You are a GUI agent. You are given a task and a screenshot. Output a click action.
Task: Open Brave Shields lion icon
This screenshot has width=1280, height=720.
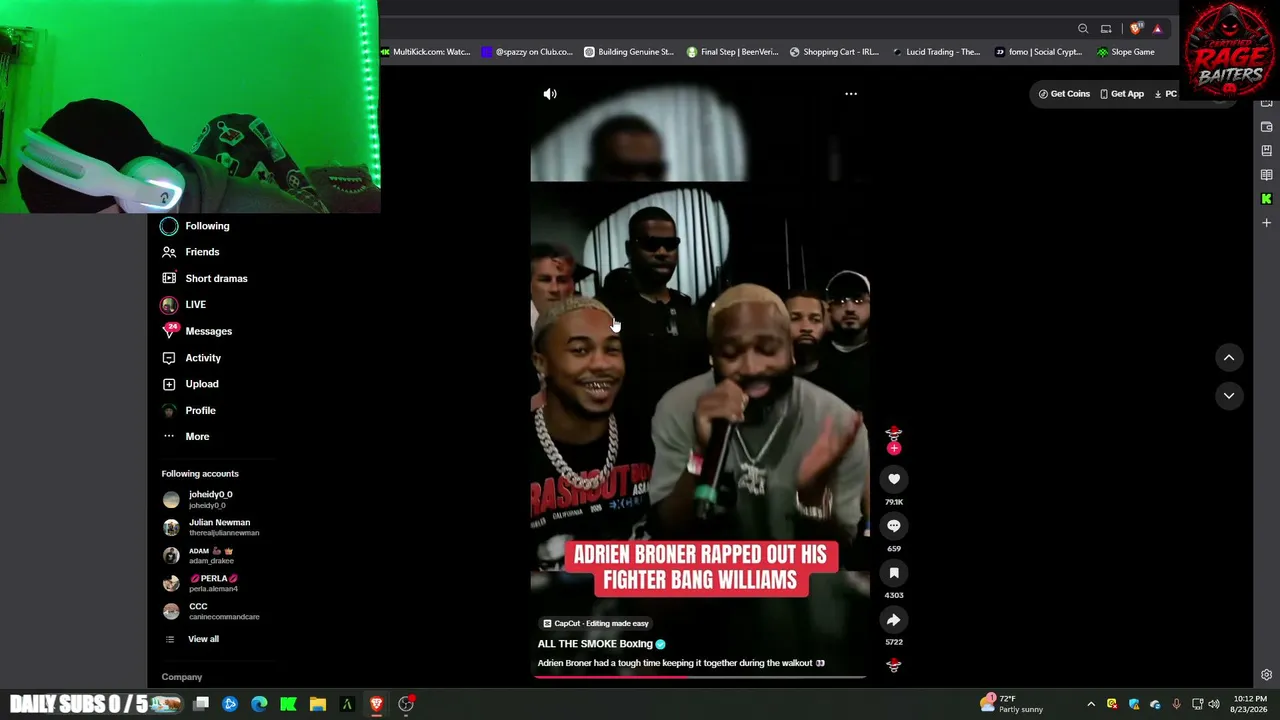1136,29
